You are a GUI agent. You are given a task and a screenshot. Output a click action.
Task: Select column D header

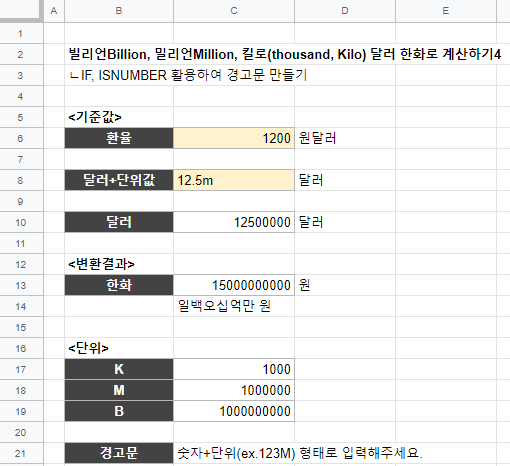pyautogui.click(x=345, y=11)
